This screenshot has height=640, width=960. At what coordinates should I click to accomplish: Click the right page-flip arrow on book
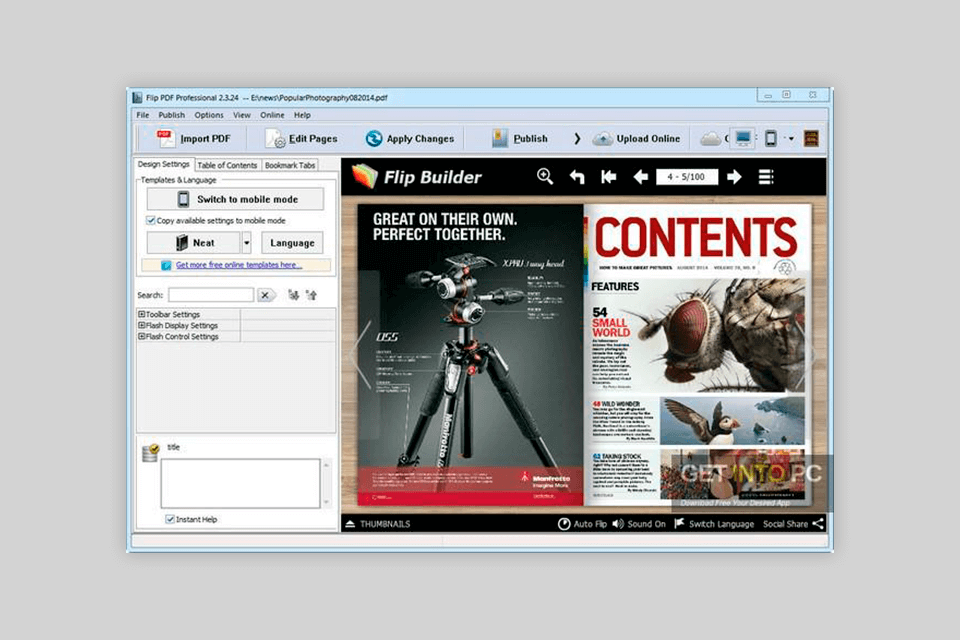pyautogui.click(x=807, y=355)
